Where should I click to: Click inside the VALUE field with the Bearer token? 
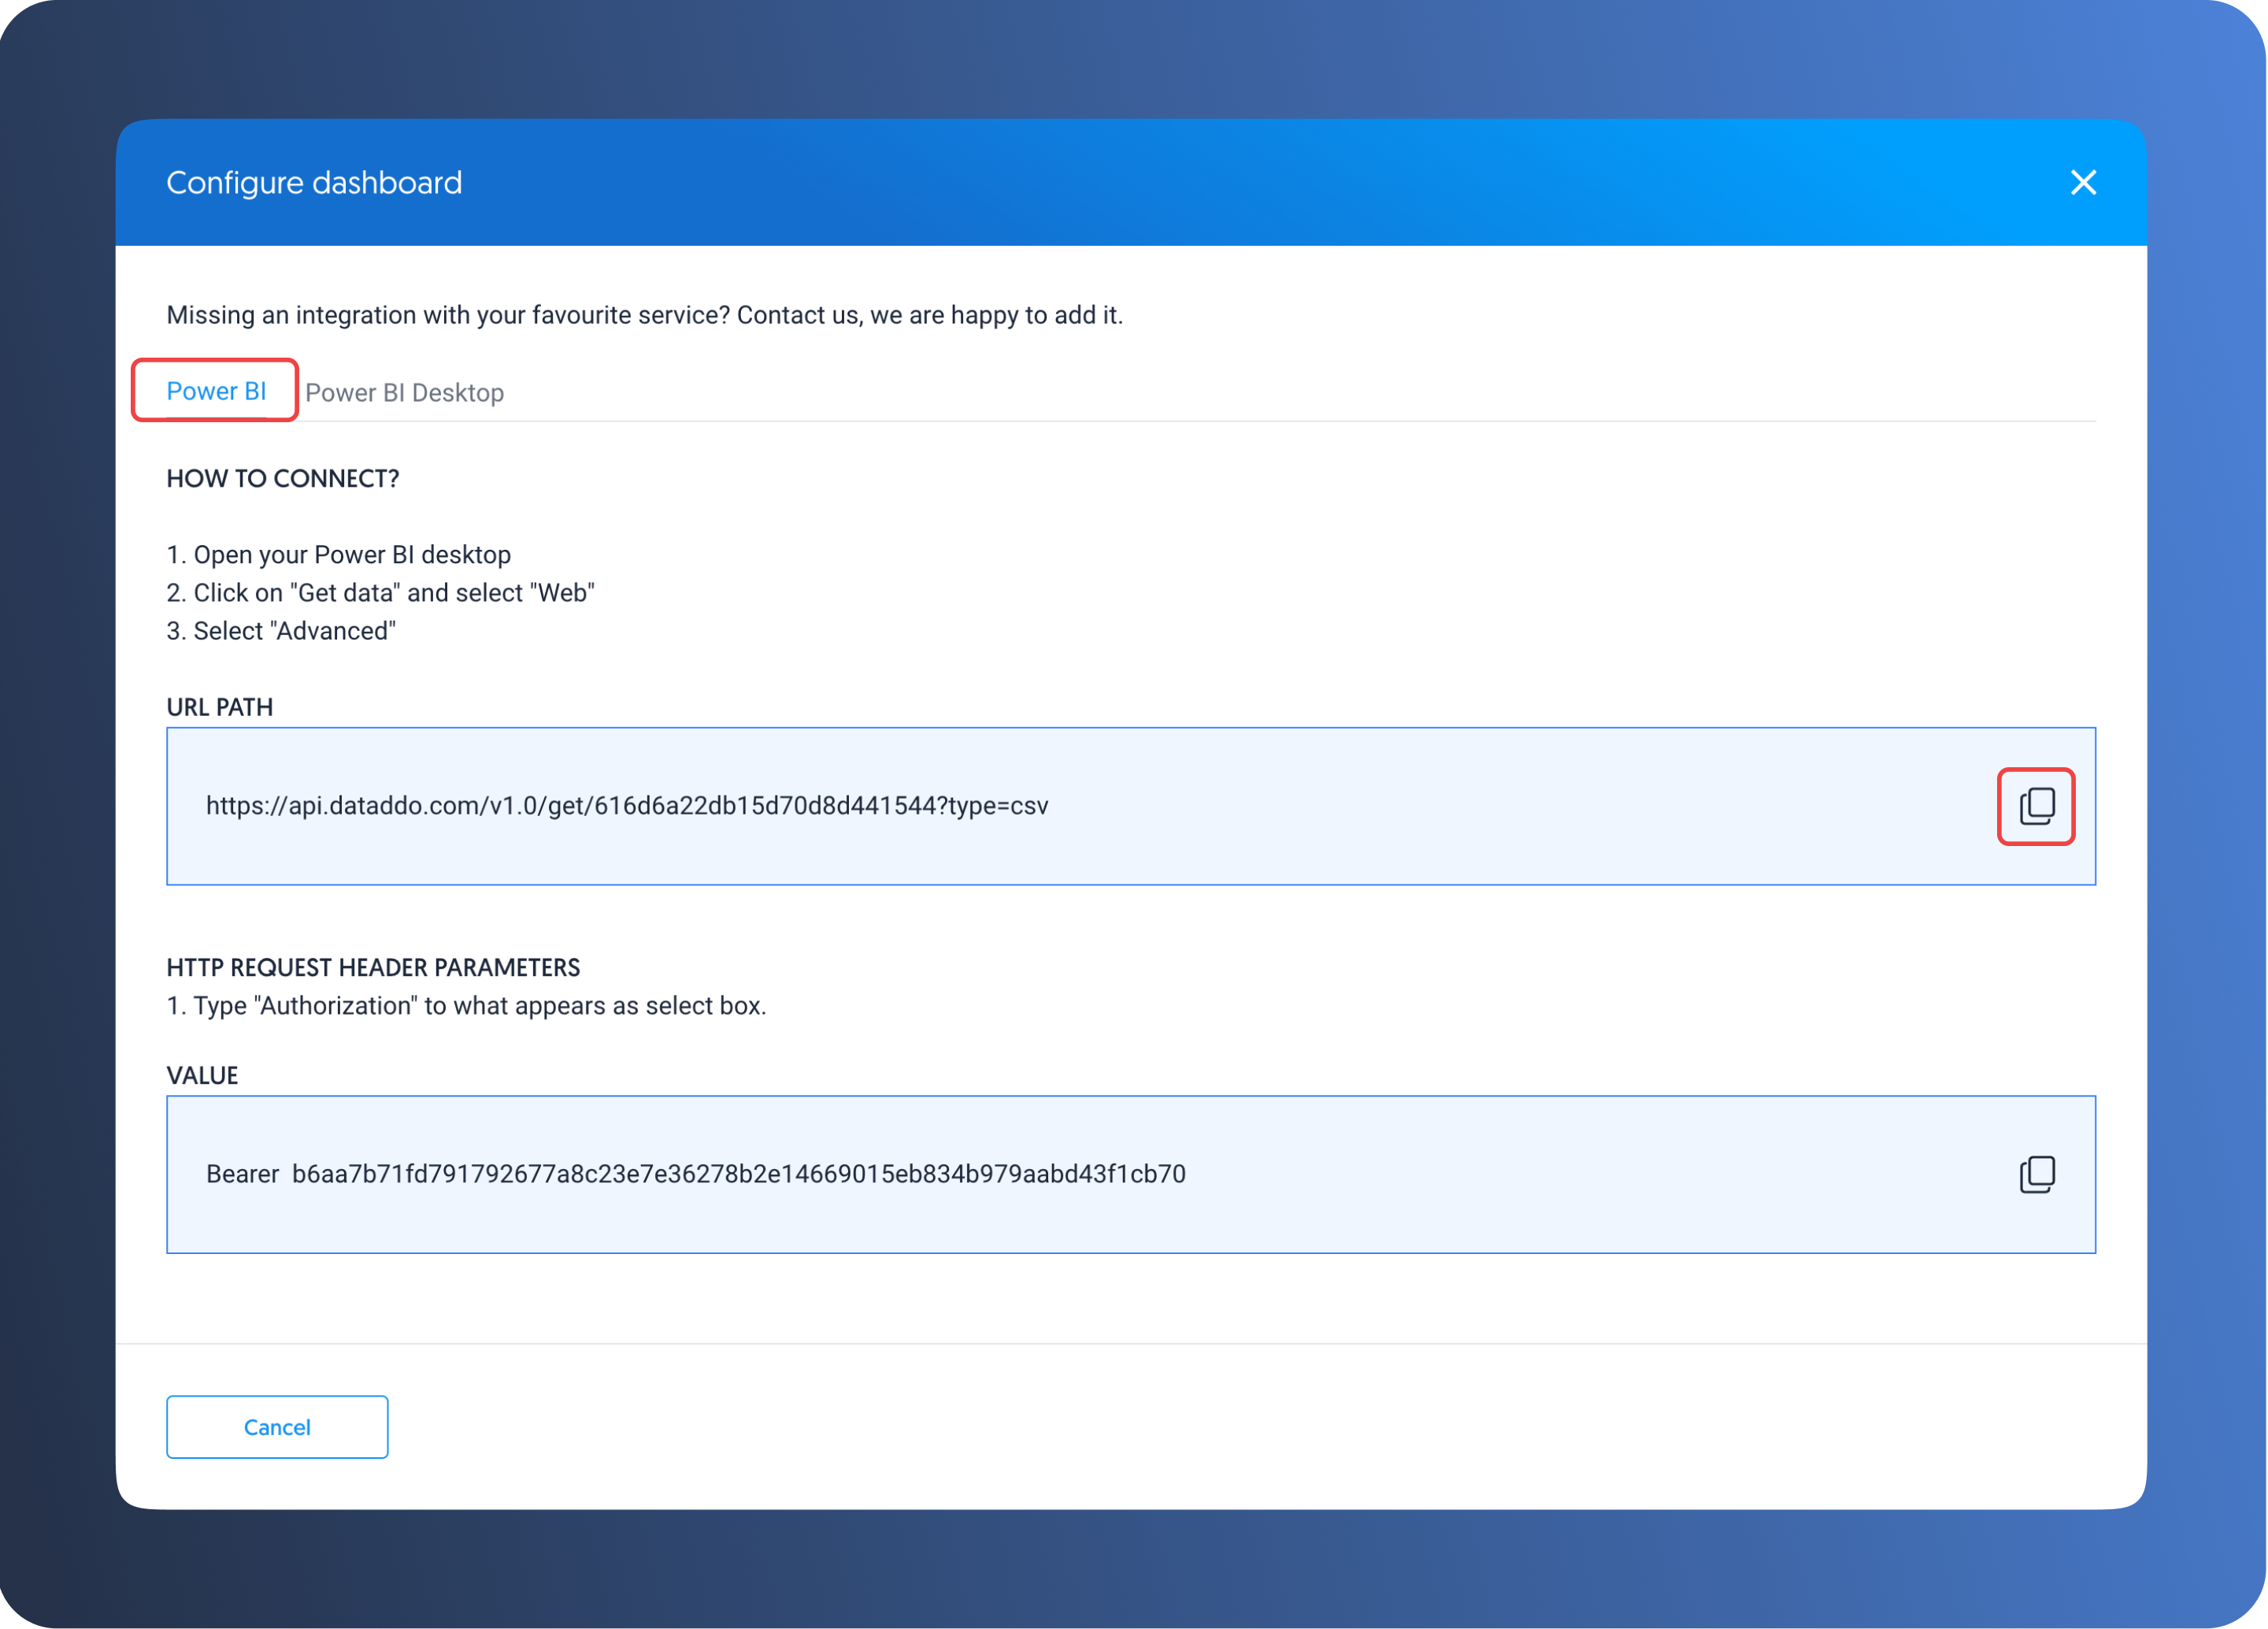(x=1100, y=1174)
